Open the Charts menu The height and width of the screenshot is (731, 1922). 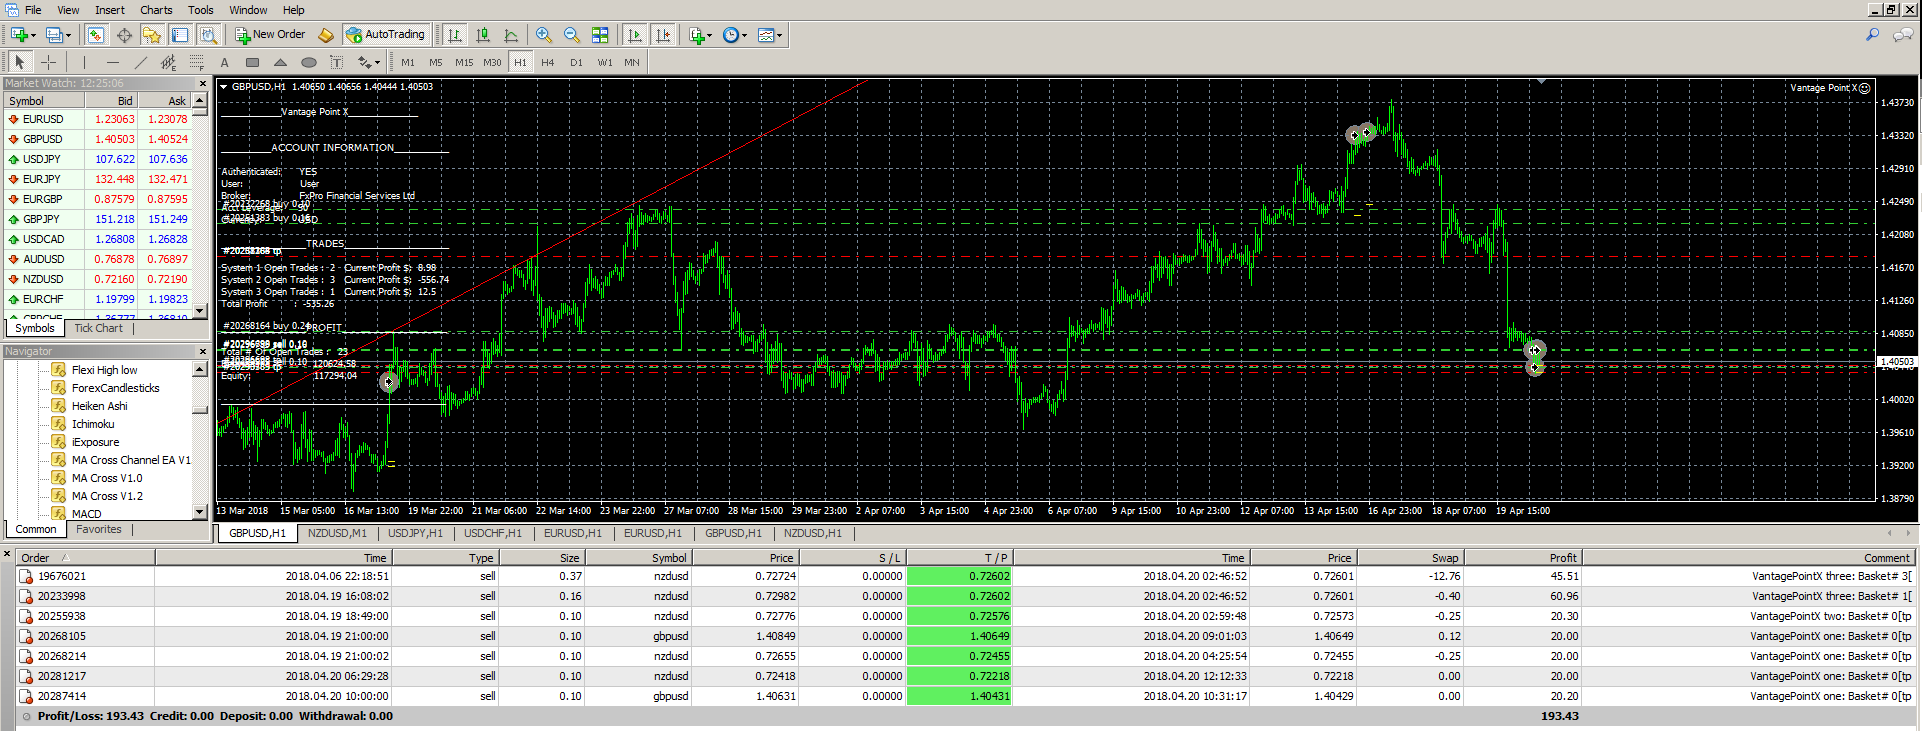tap(156, 10)
